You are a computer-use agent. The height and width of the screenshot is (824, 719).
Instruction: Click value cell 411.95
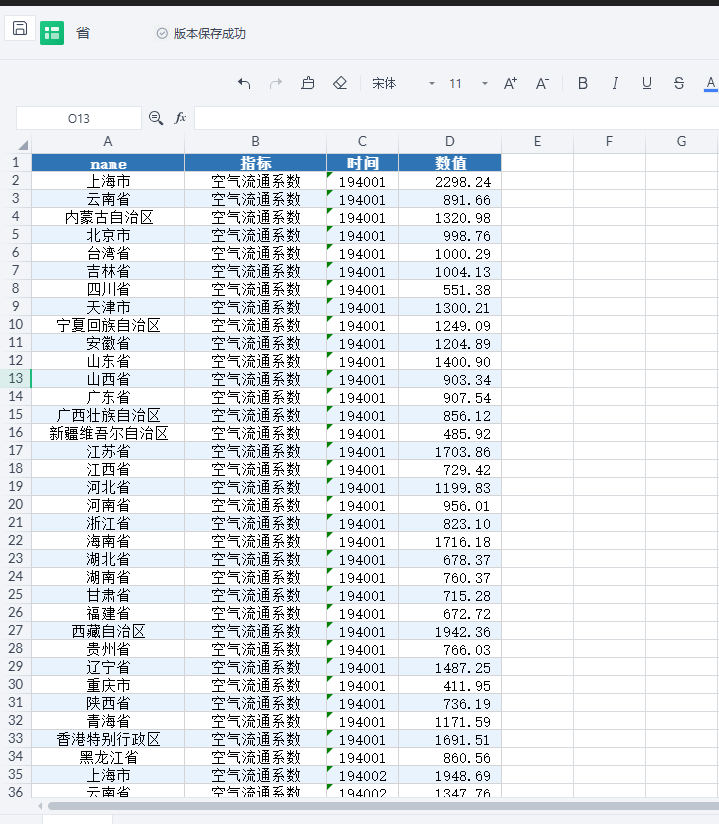click(450, 685)
